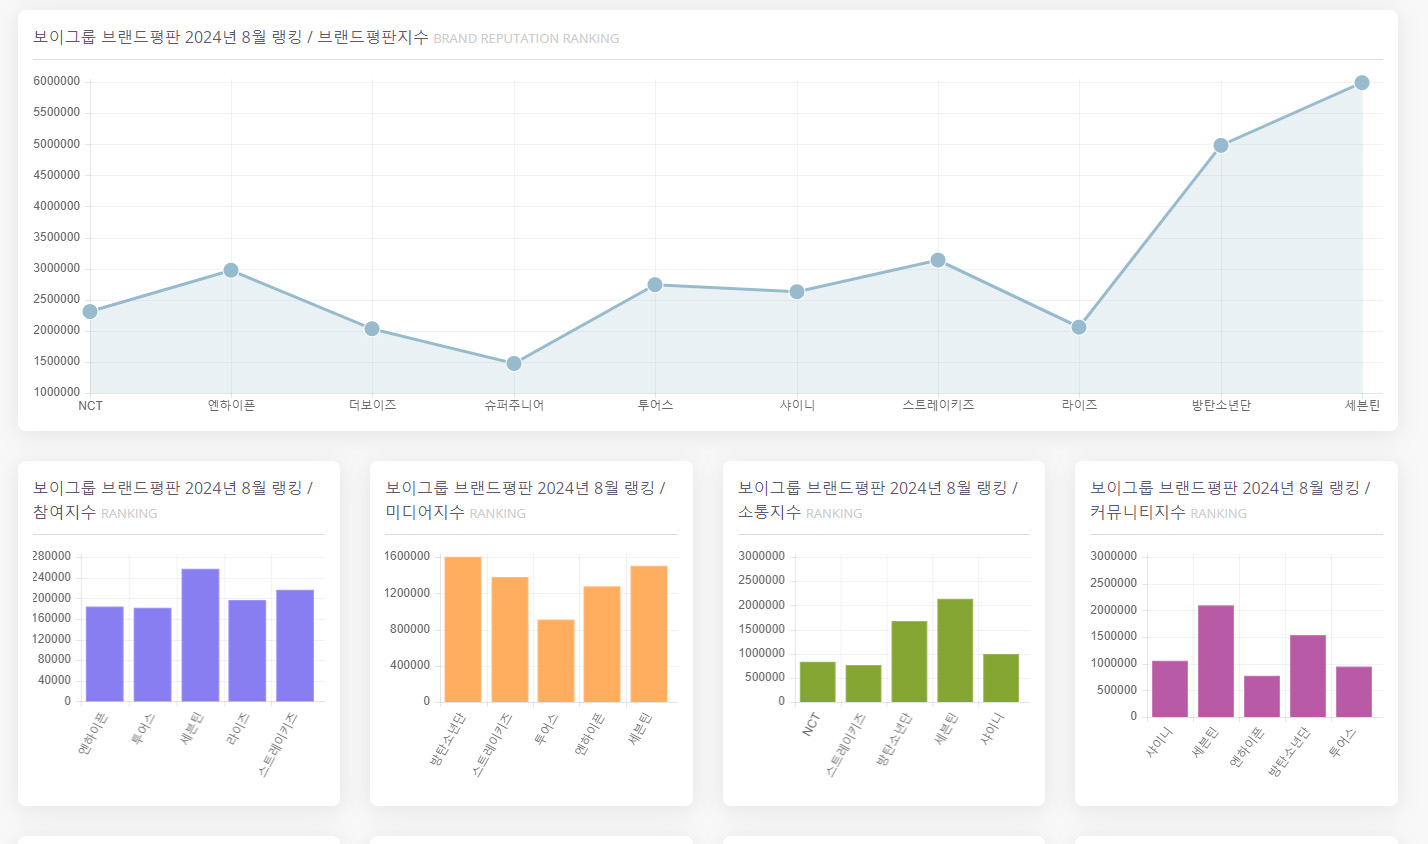Click the 1000000 y-axis value on line chart
The height and width of the screenshot is (844, 1428).
point(57,392)
